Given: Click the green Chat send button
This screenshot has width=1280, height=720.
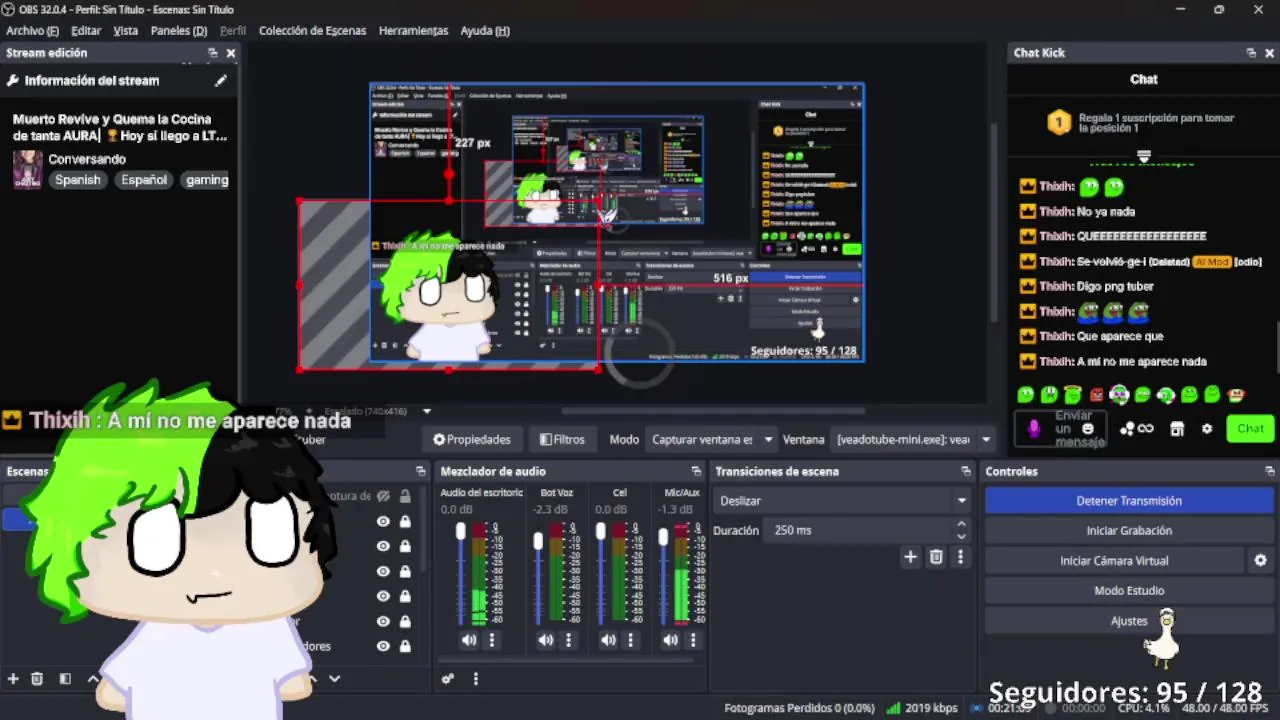Looking at the screenshot, I should [1250, 428].
